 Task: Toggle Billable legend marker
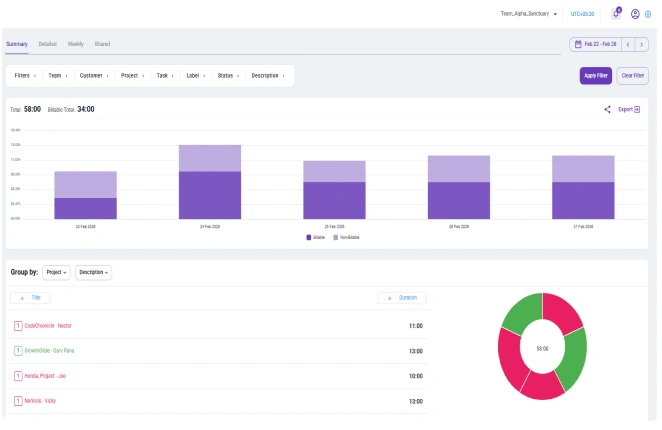[x=309, y=237]
